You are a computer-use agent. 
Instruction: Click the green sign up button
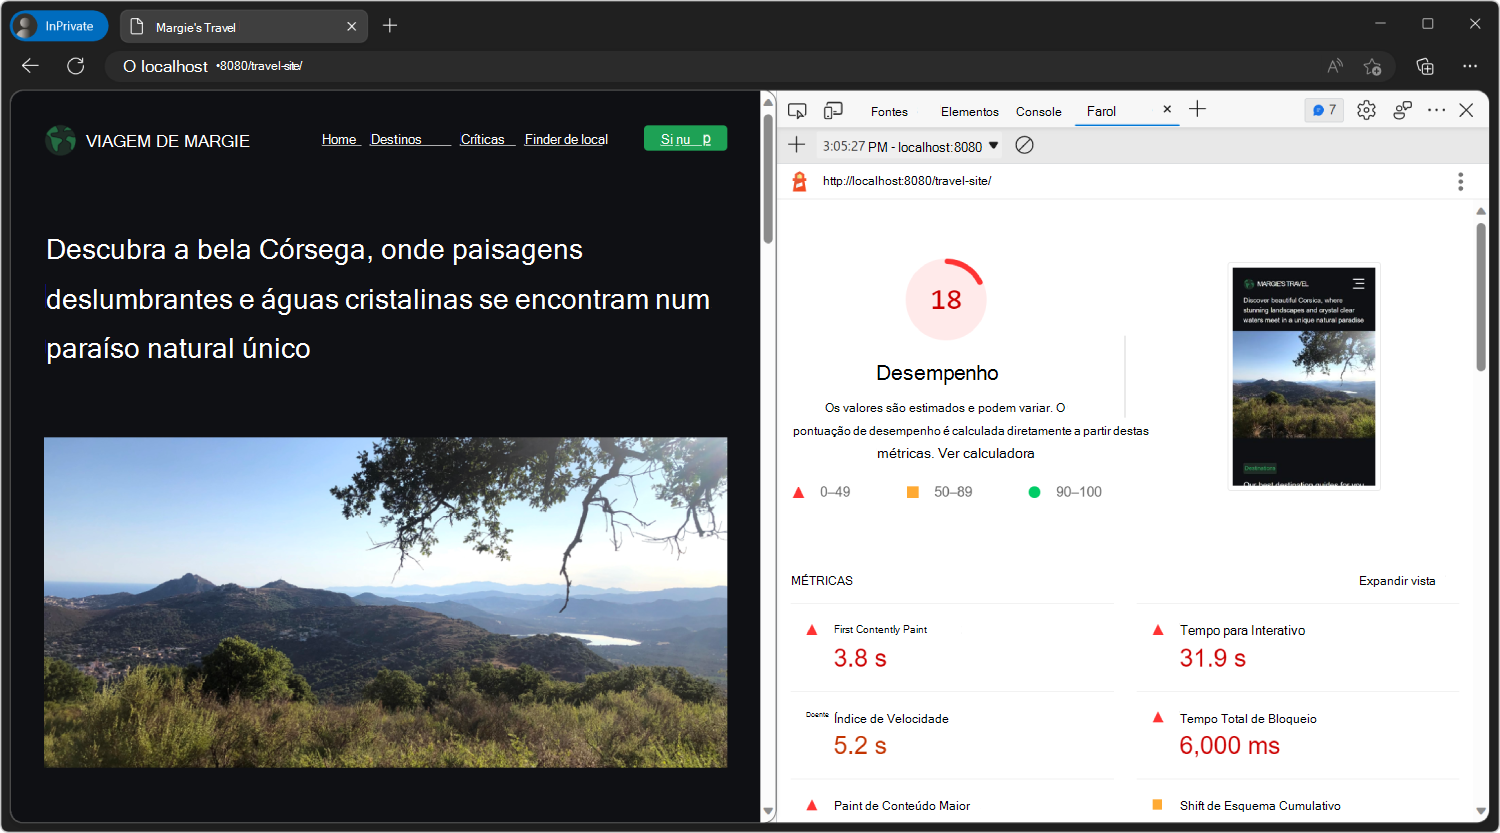pyautogui.click(x=685, y=138)
